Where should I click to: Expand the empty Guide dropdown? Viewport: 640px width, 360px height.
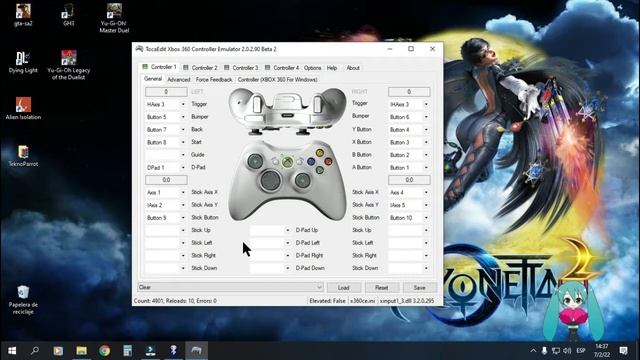pyautogui.click(x=183, y=155)
